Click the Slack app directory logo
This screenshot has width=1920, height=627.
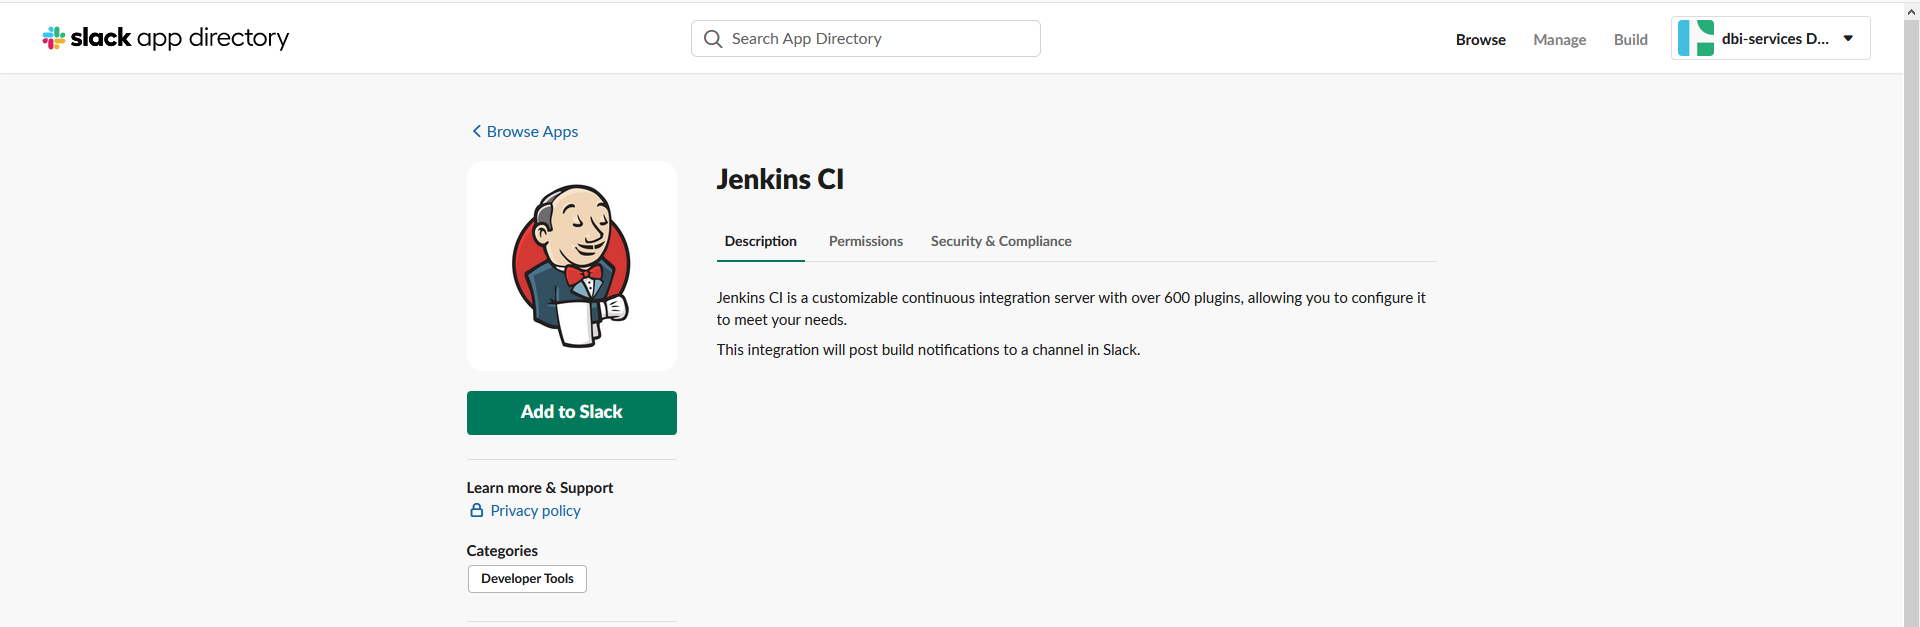click(165, 38)
